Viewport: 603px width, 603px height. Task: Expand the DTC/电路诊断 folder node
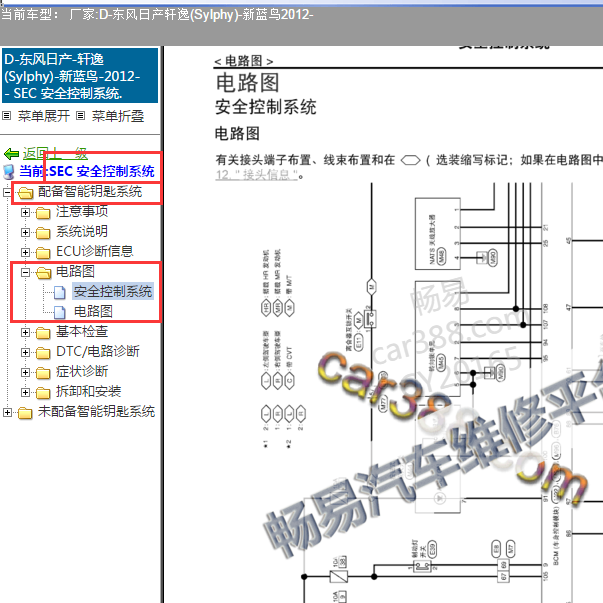(x=25, y=352)
